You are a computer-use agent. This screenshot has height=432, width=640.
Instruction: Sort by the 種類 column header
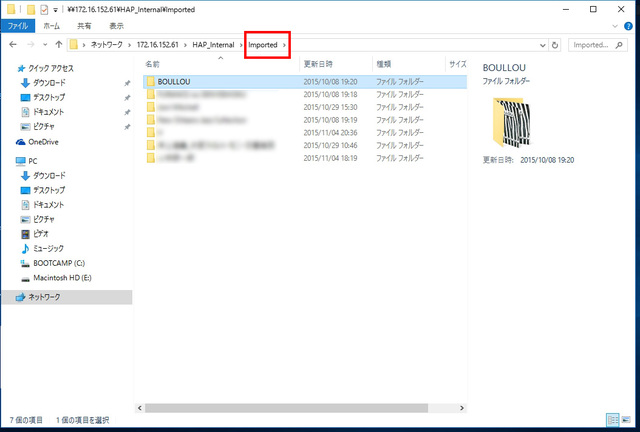click(x=408, y=64)
